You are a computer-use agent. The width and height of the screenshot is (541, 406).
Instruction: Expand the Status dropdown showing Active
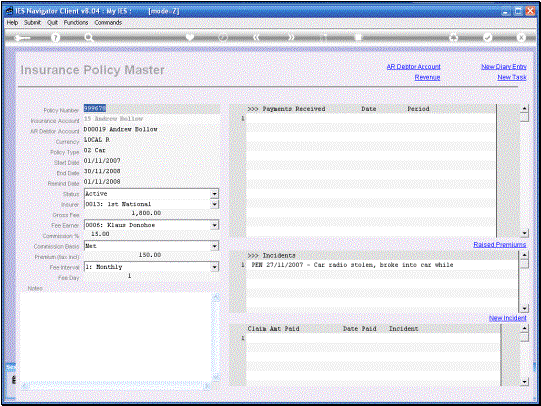pyautogui.click(x=215, y=194)
